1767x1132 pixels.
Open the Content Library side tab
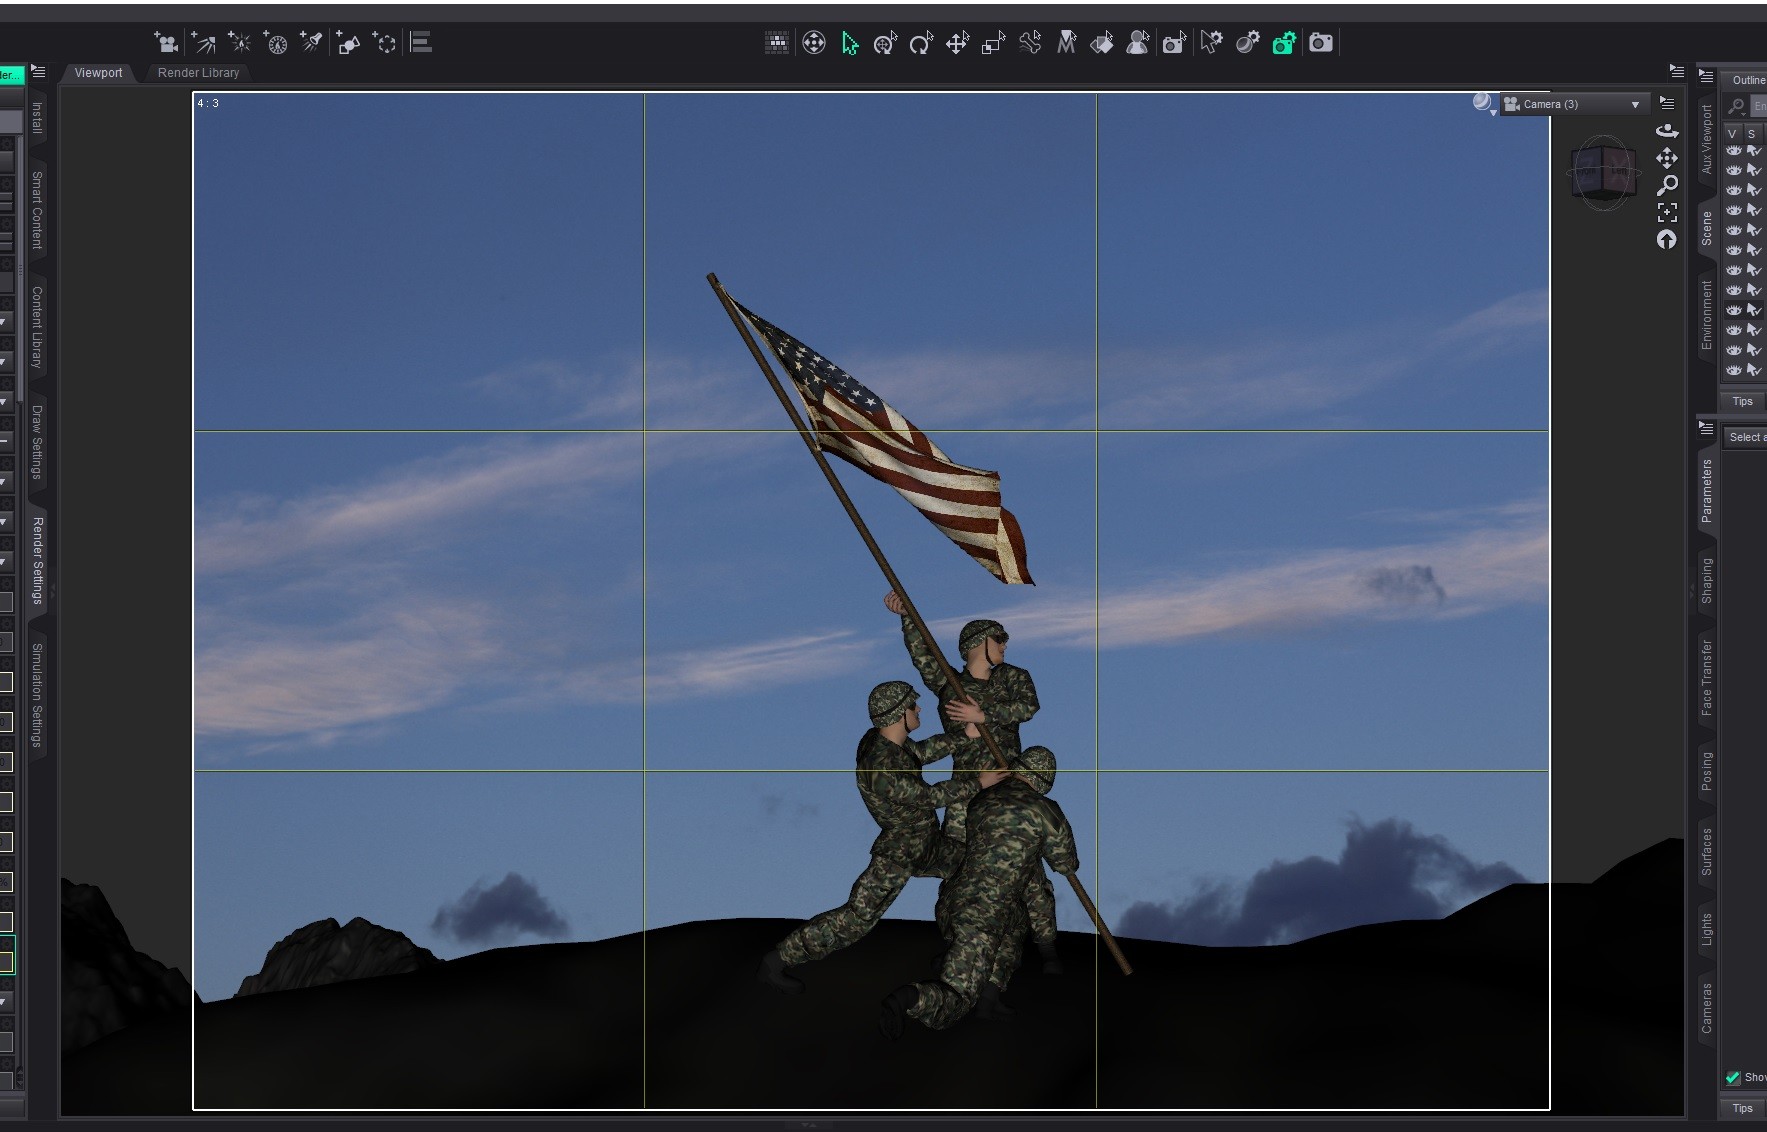pos(37,327)
